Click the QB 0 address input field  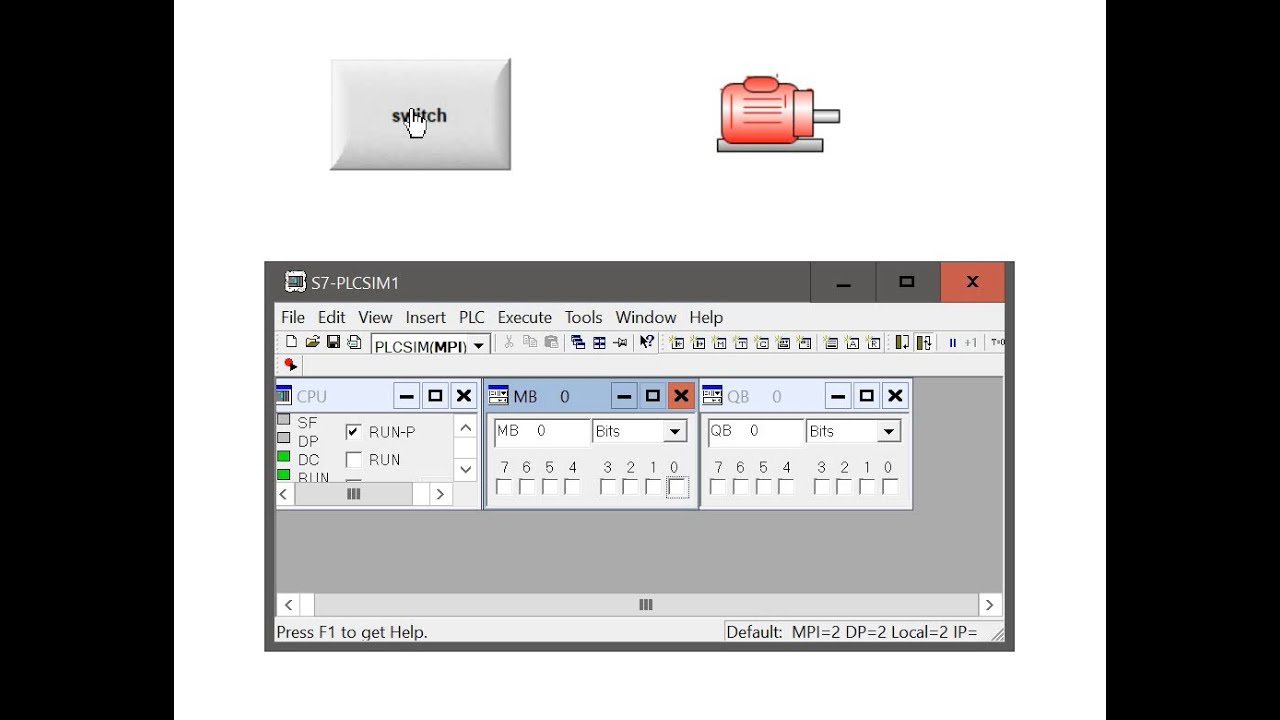click(755, 432)
